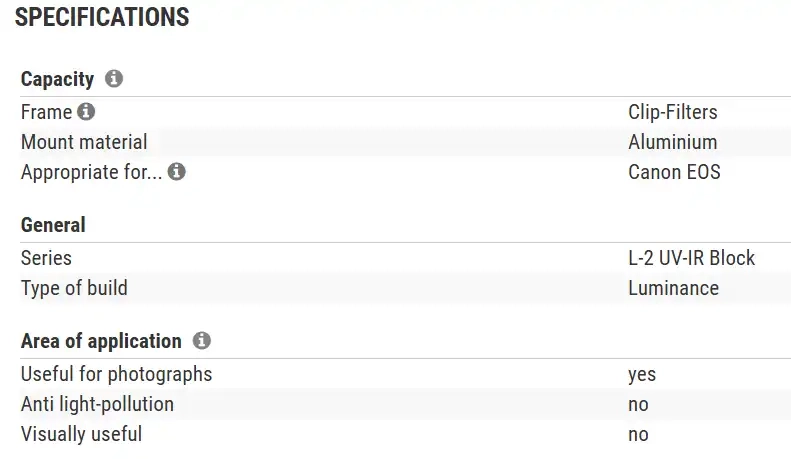The height and width of the screenshot is (459, 791).
Task: Click the General section header
Action: tap(53, 225)
